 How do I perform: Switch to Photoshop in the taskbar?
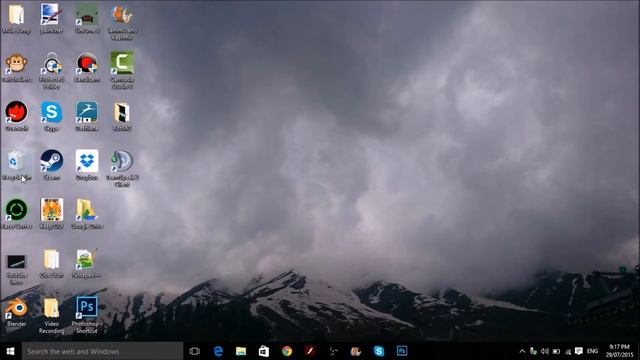click(x=402, y=351)
